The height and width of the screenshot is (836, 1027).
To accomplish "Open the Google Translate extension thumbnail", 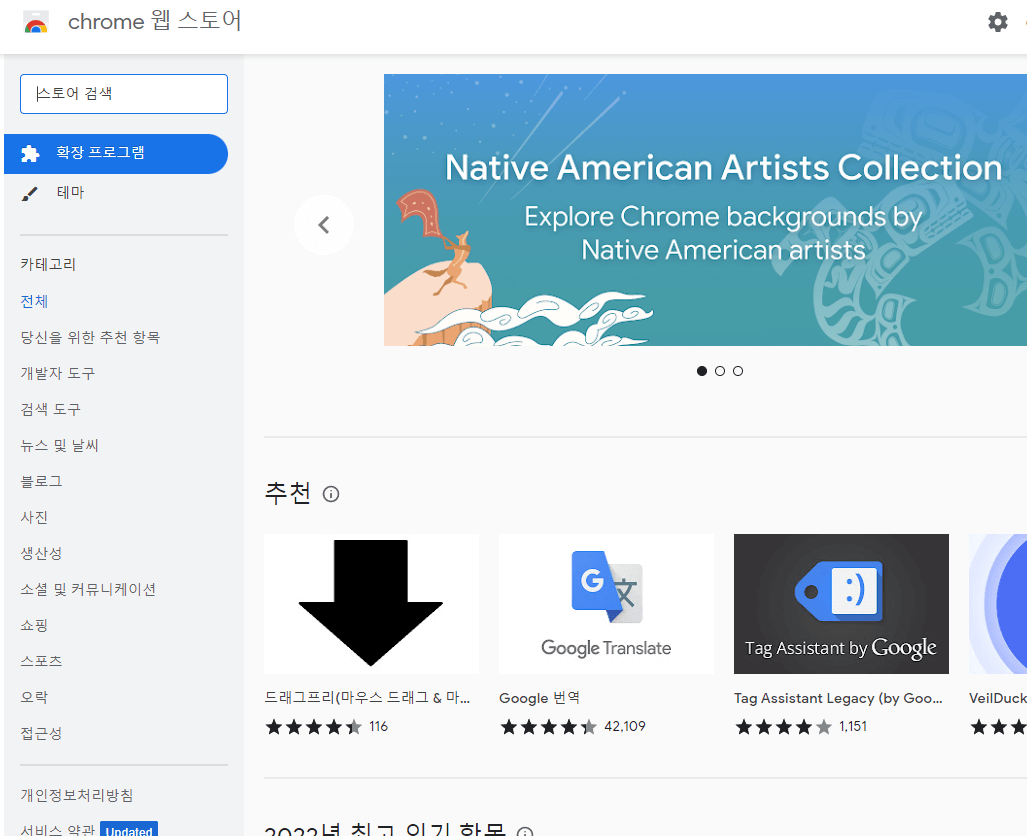I will 607,603.
